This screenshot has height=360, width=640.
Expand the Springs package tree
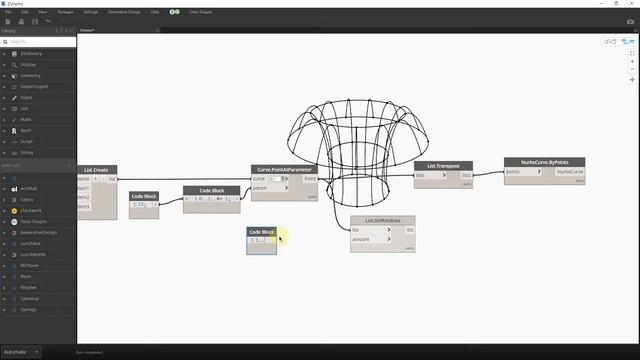click(x=4, y=310)
